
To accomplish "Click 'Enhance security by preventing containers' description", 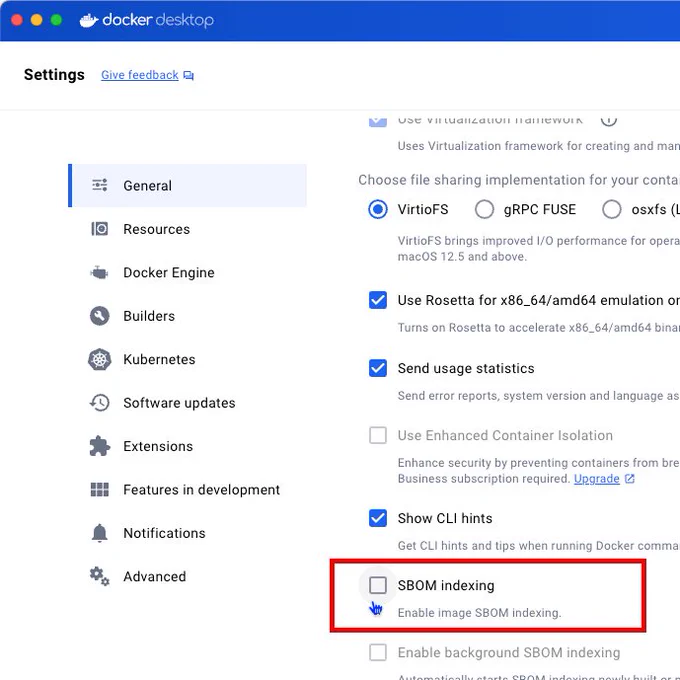I will [539, 463].
